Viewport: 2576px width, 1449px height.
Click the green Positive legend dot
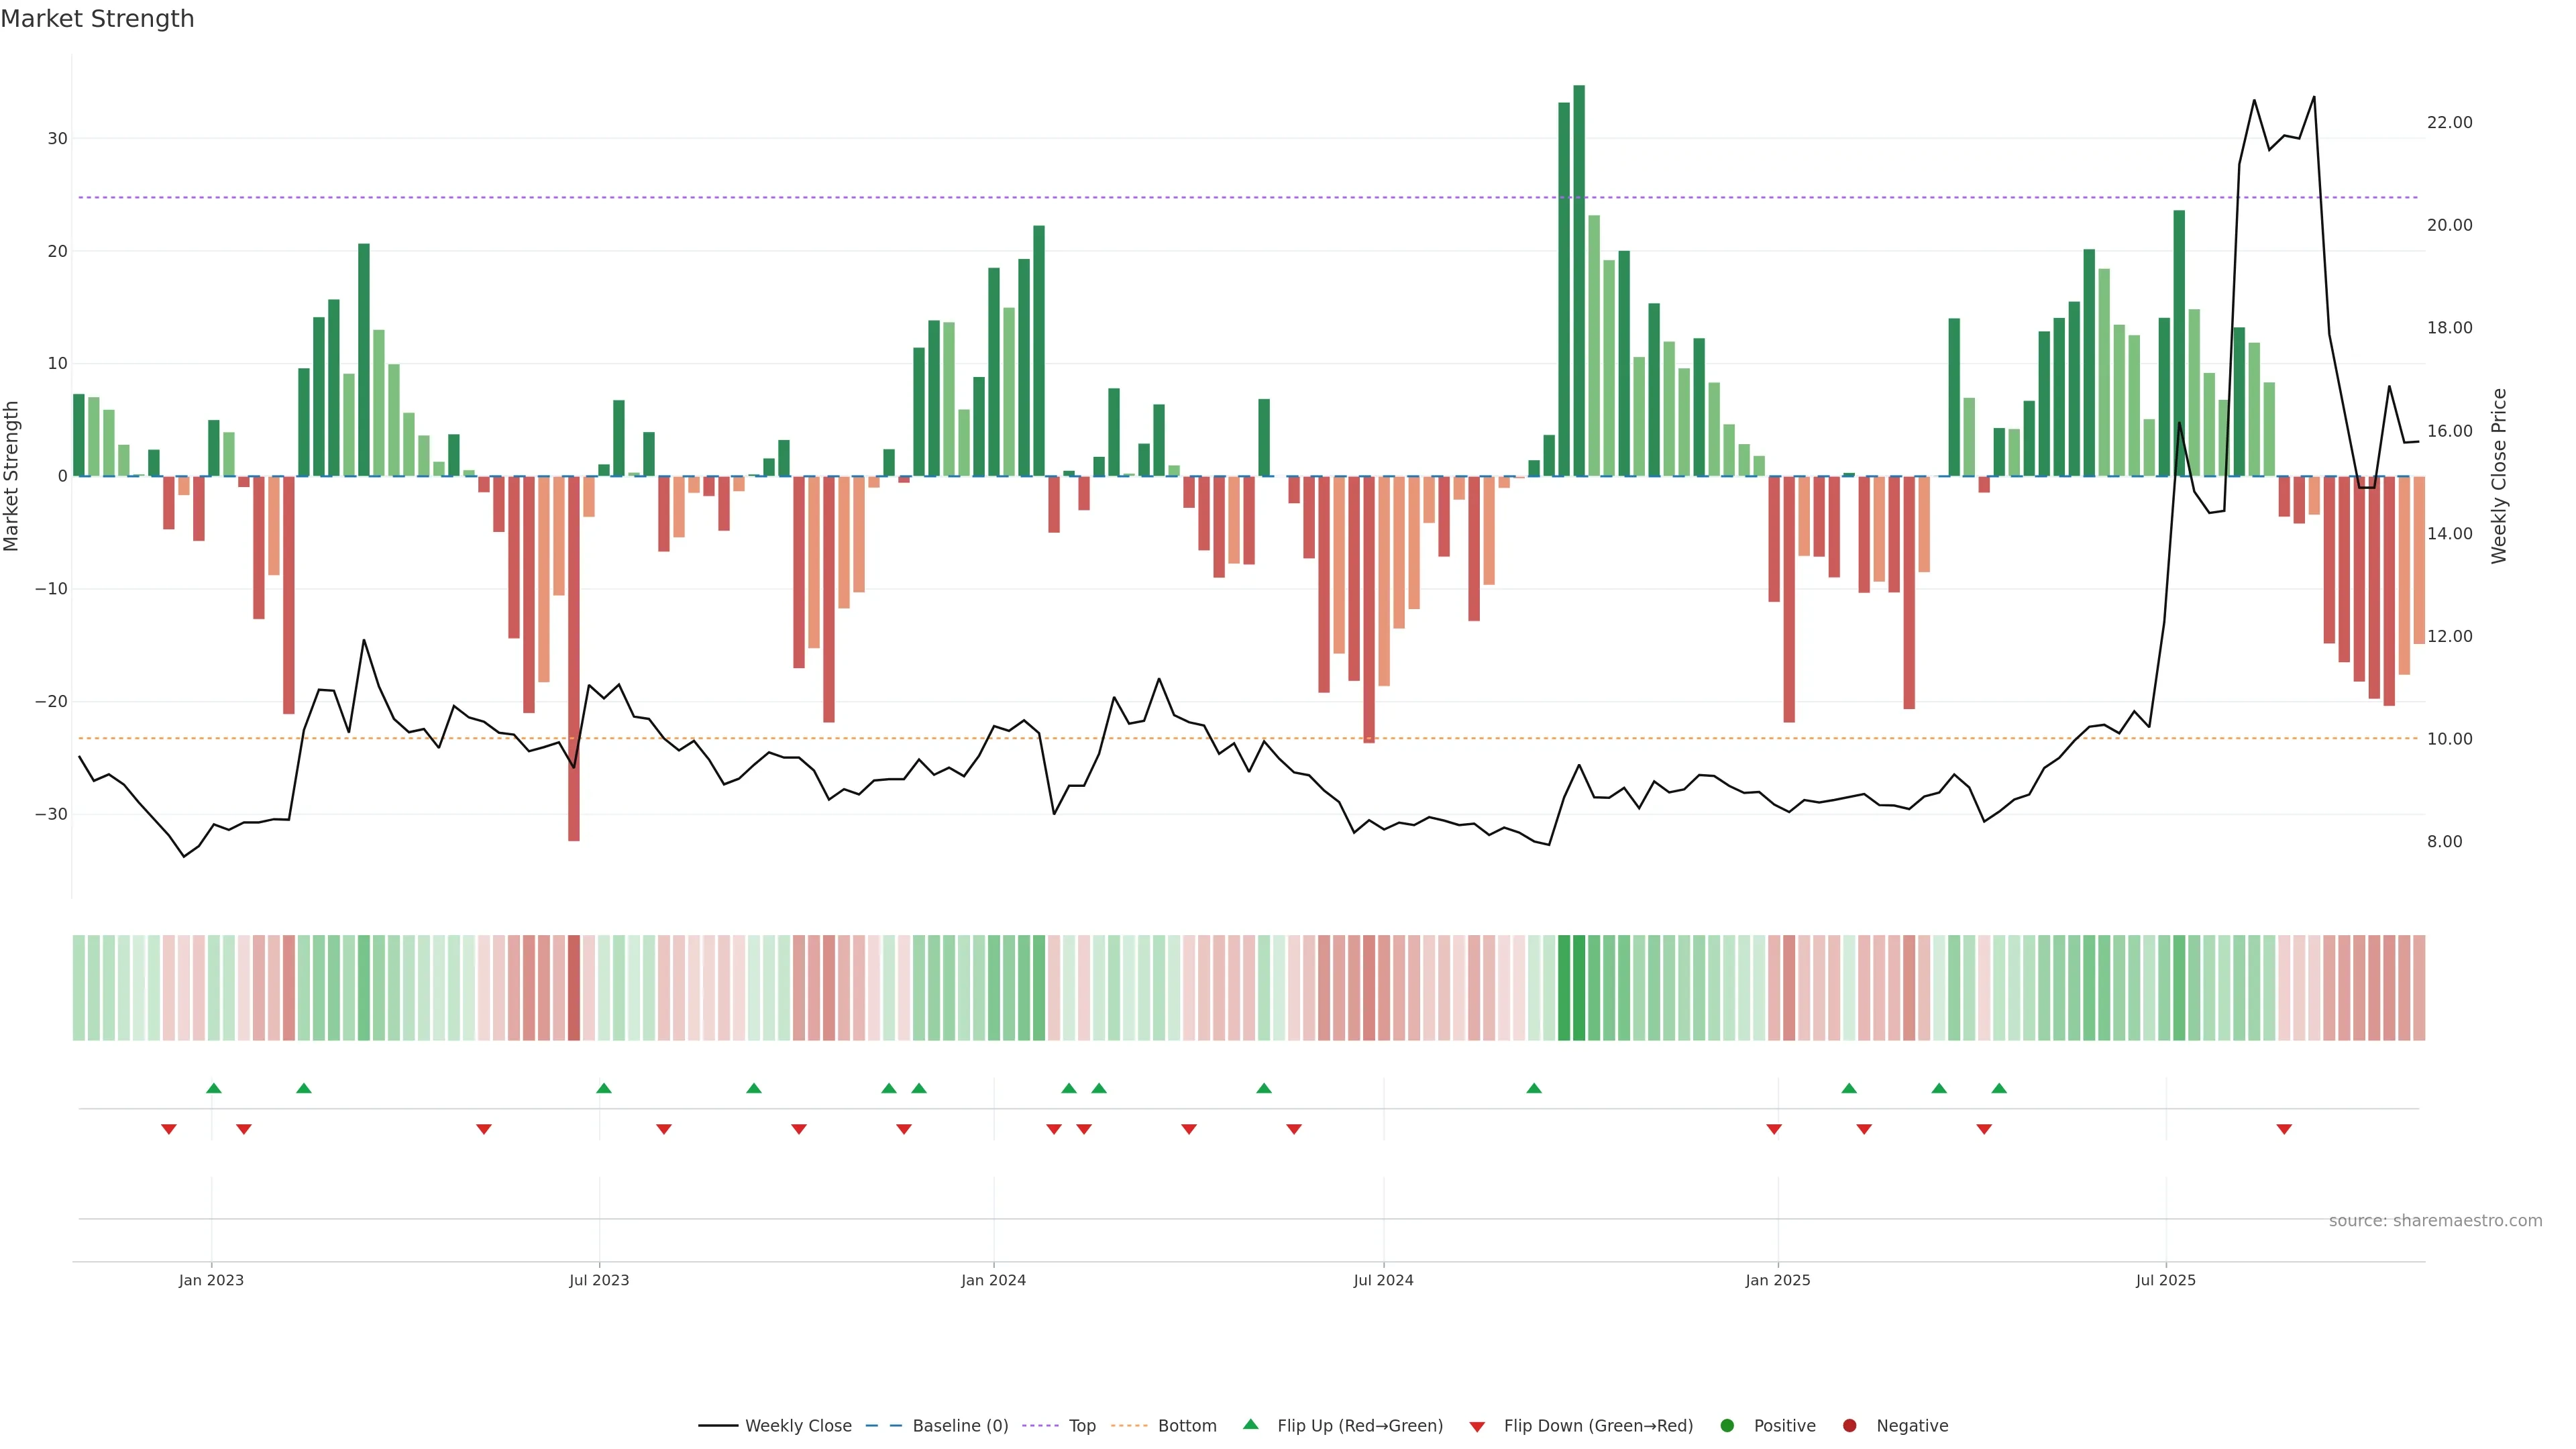pyautogui.click(x=1727, y=1426)
